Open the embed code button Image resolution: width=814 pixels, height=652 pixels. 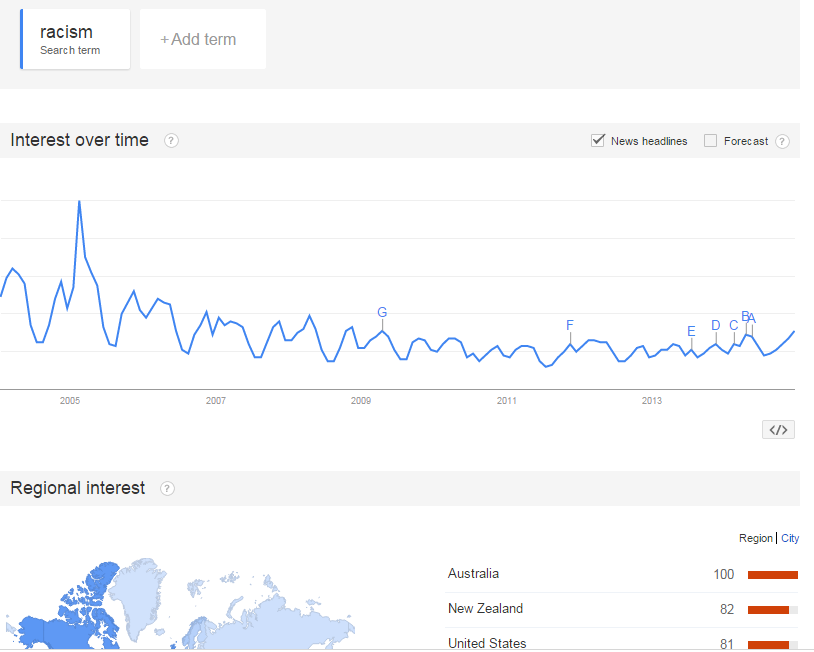tap(778, 430)
